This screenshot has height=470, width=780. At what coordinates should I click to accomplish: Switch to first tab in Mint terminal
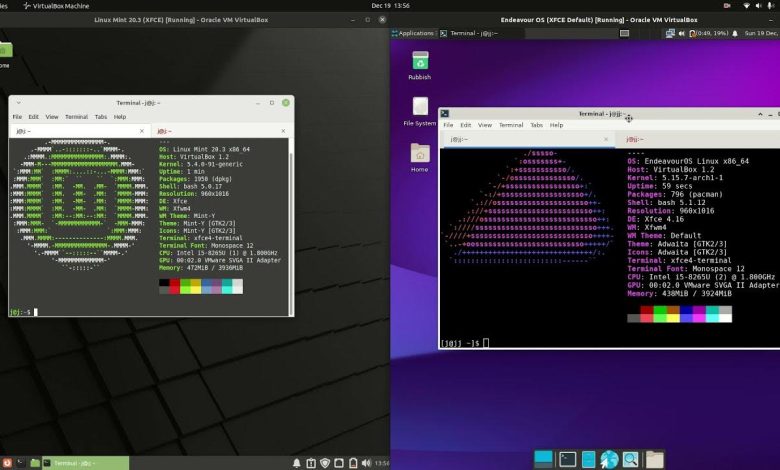(x=80, y=131)
